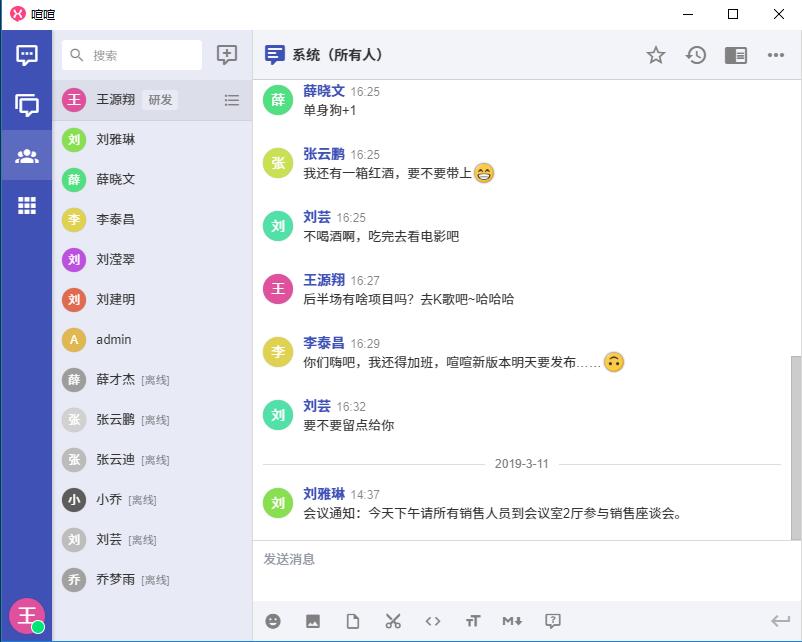
Task: Start screenshot capture with scissors icon
Action: pyautogui.click(x=393, y=621)
